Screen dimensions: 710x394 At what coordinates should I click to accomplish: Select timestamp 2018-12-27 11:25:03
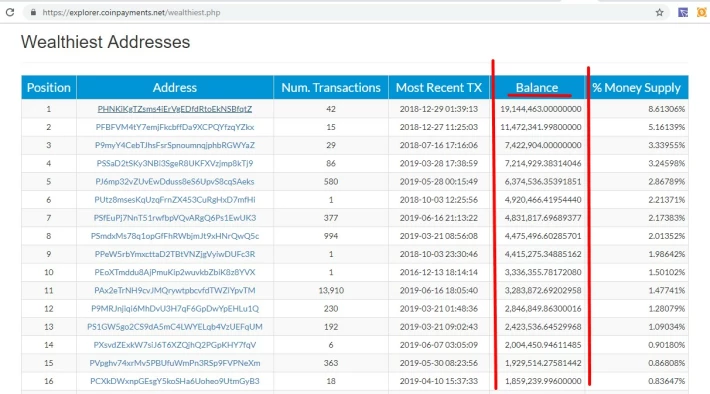(439, 127)
